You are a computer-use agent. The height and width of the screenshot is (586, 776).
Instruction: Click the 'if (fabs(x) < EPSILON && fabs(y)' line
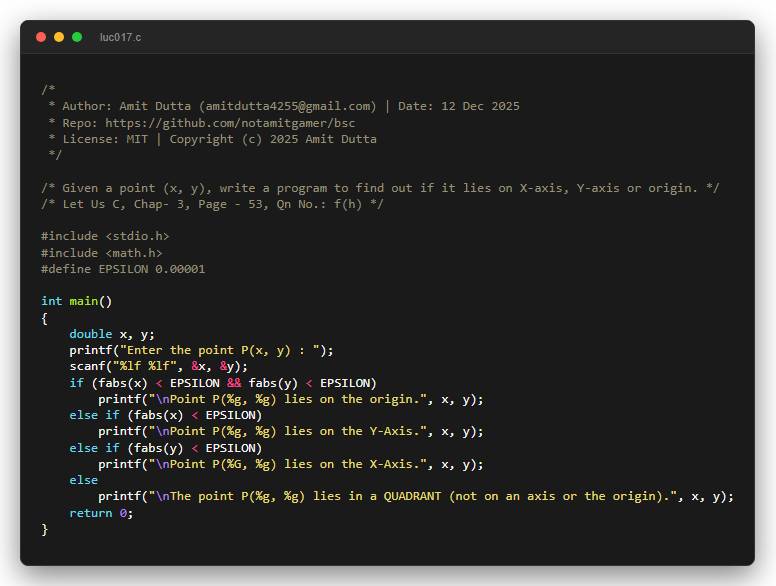[x=223, y=383]
